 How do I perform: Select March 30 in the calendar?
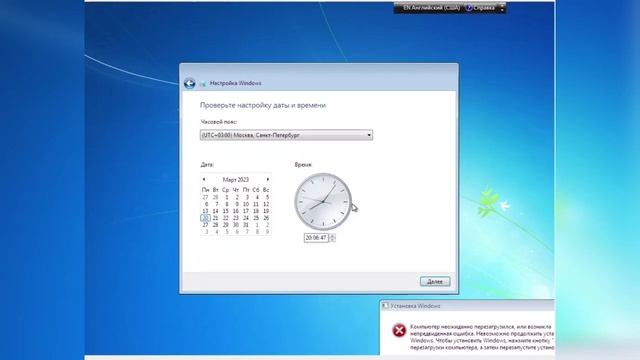pos(236,225)
